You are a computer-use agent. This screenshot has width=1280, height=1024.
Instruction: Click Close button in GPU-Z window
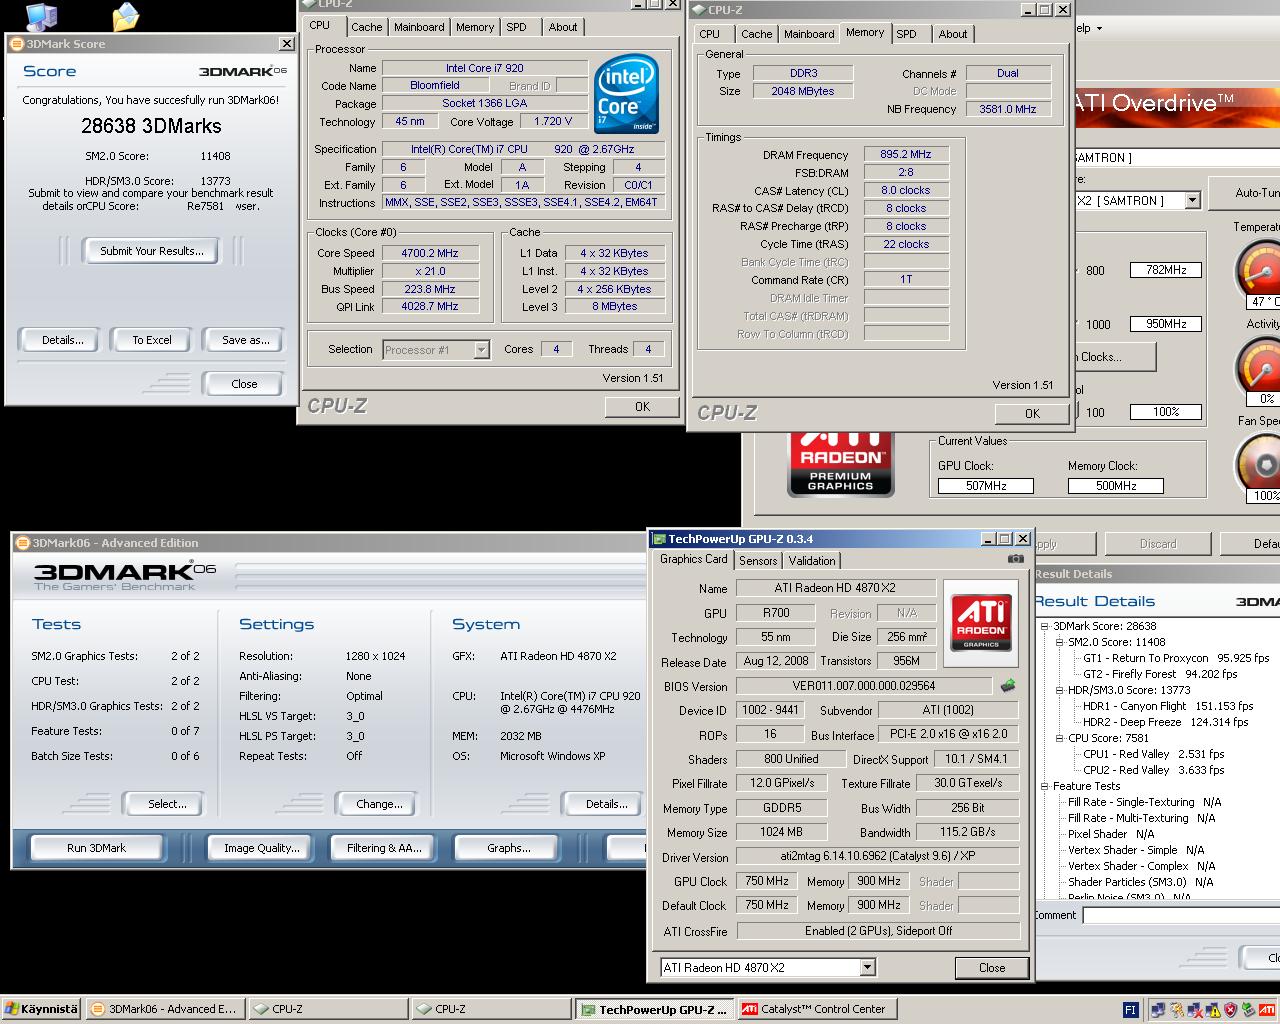(992, 968)
